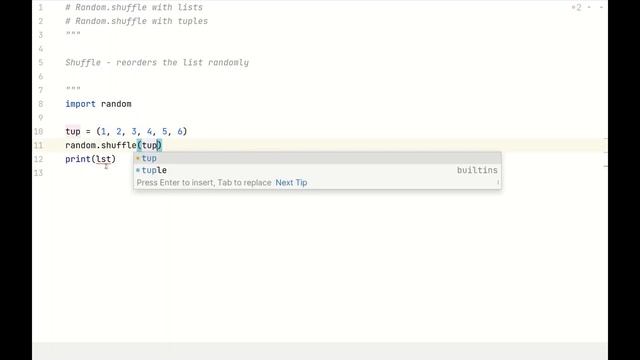Go to previous highlighted problem arrow
640x360 pixels.
pyautogui.click(x=589, y=7)
